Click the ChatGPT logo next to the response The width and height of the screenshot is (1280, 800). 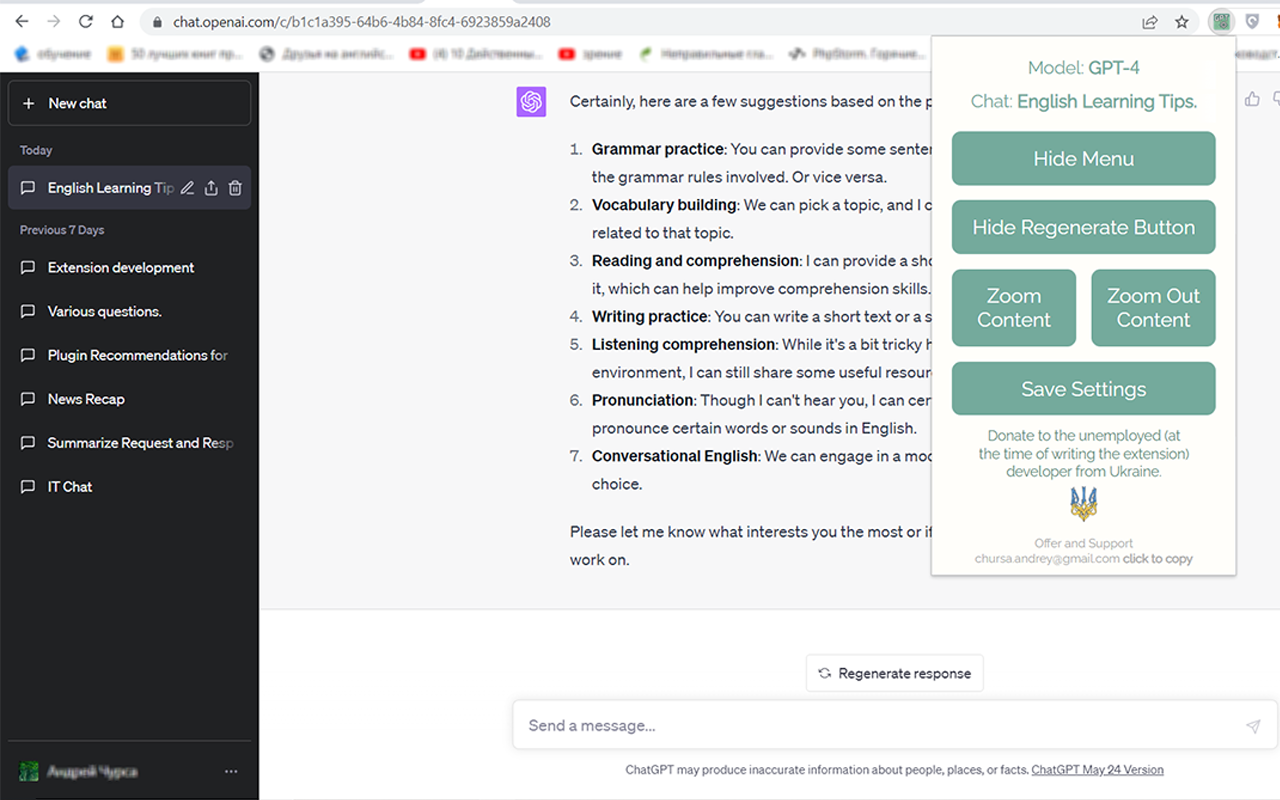531,101
